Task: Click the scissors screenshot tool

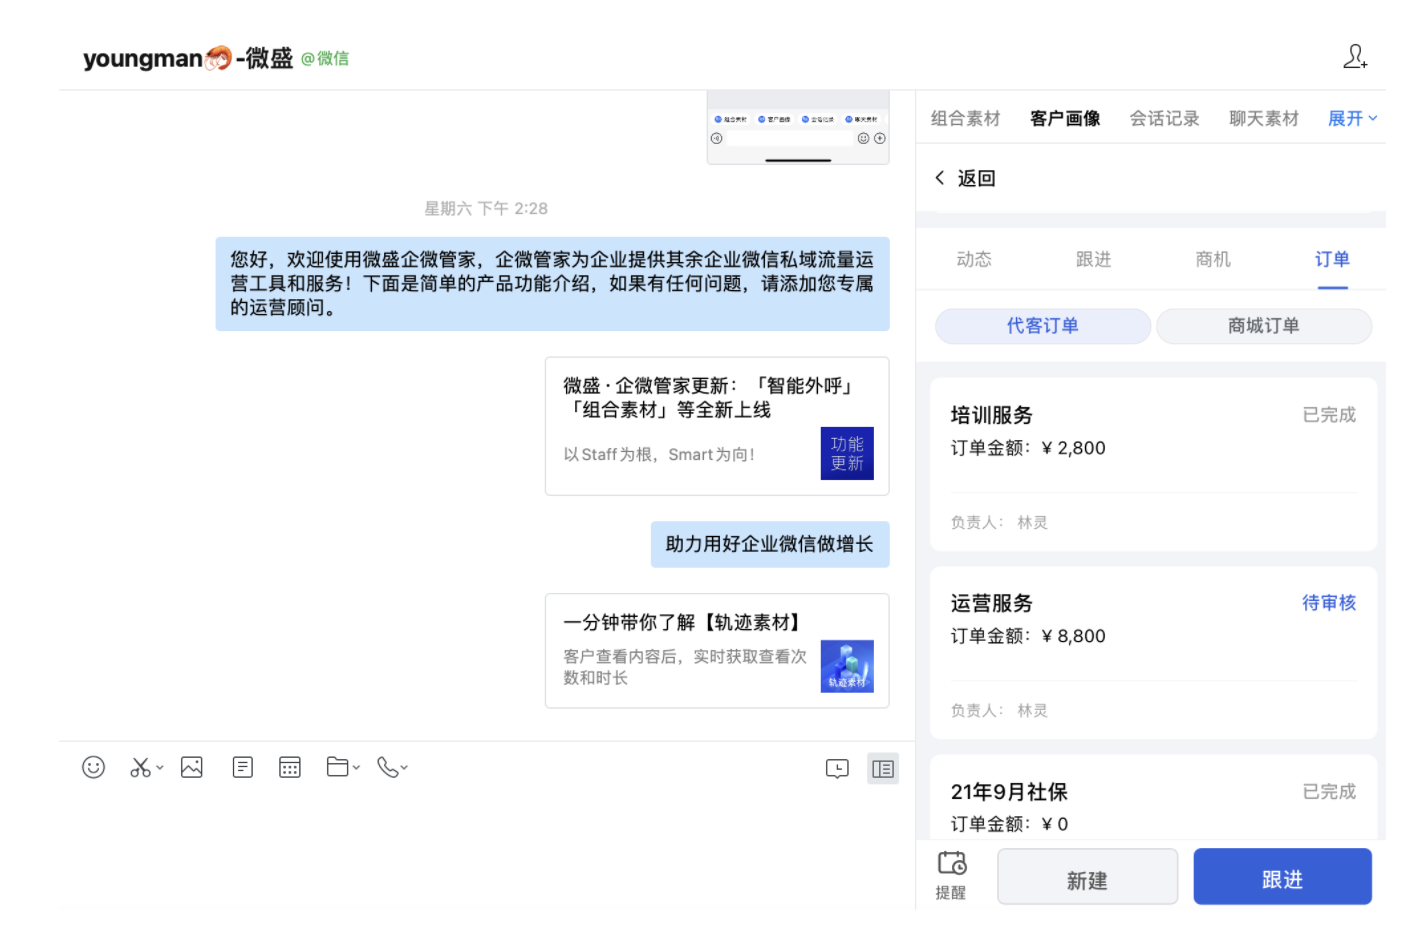Action: click(140, 767)
